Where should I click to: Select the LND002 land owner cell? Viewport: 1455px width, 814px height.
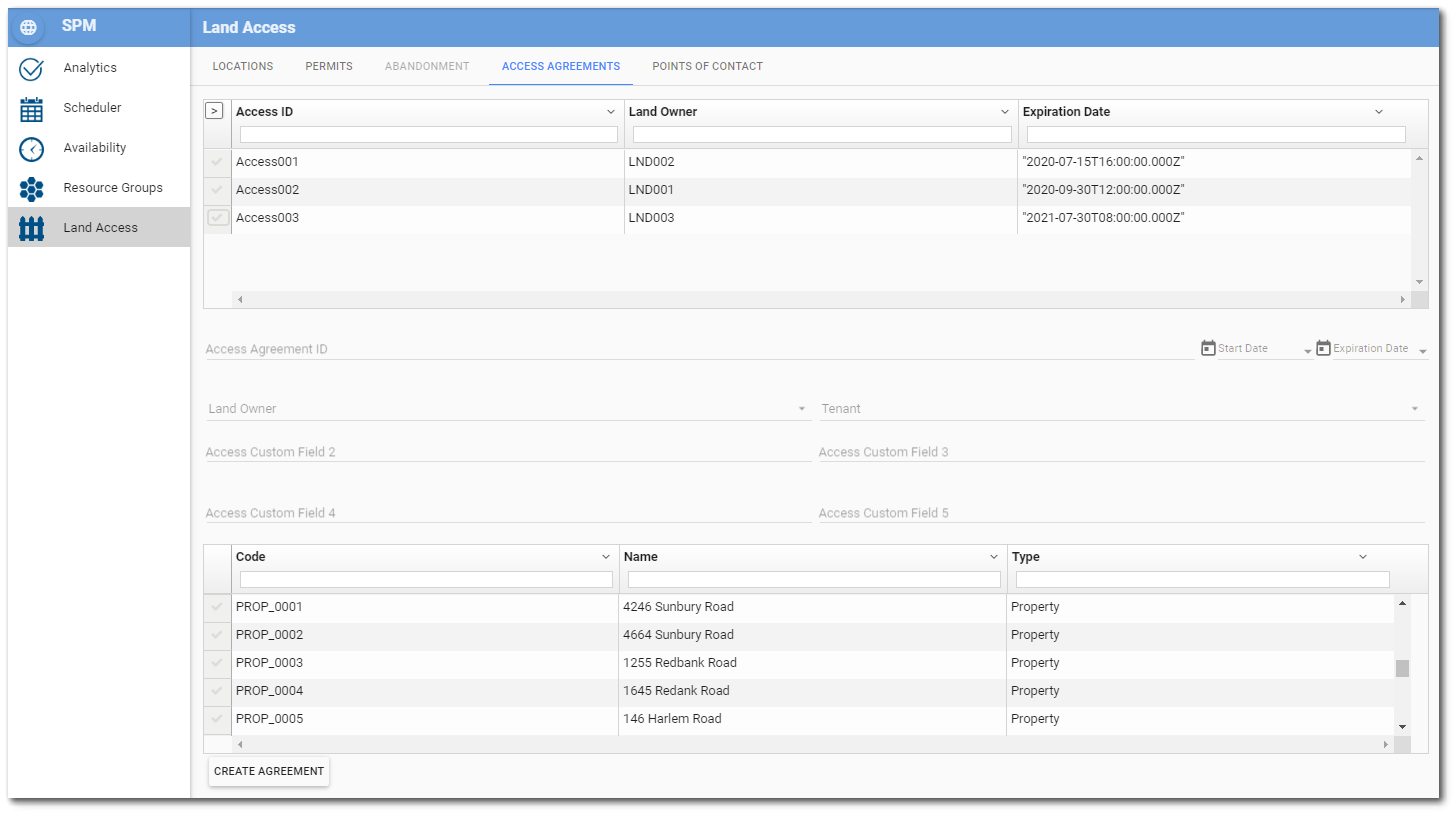tap(821, 162)
